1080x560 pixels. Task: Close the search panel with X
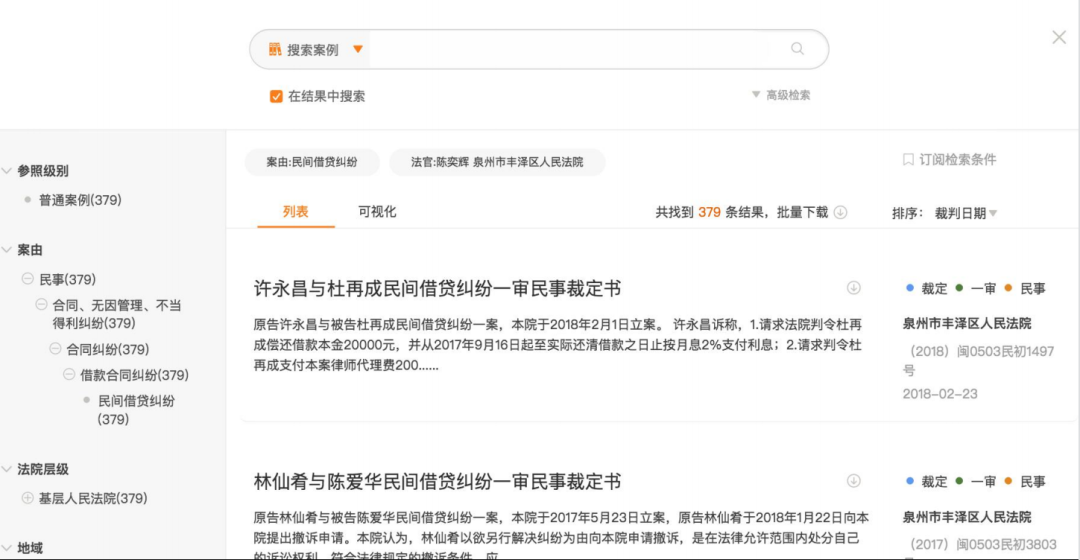tap(1059, 38)
